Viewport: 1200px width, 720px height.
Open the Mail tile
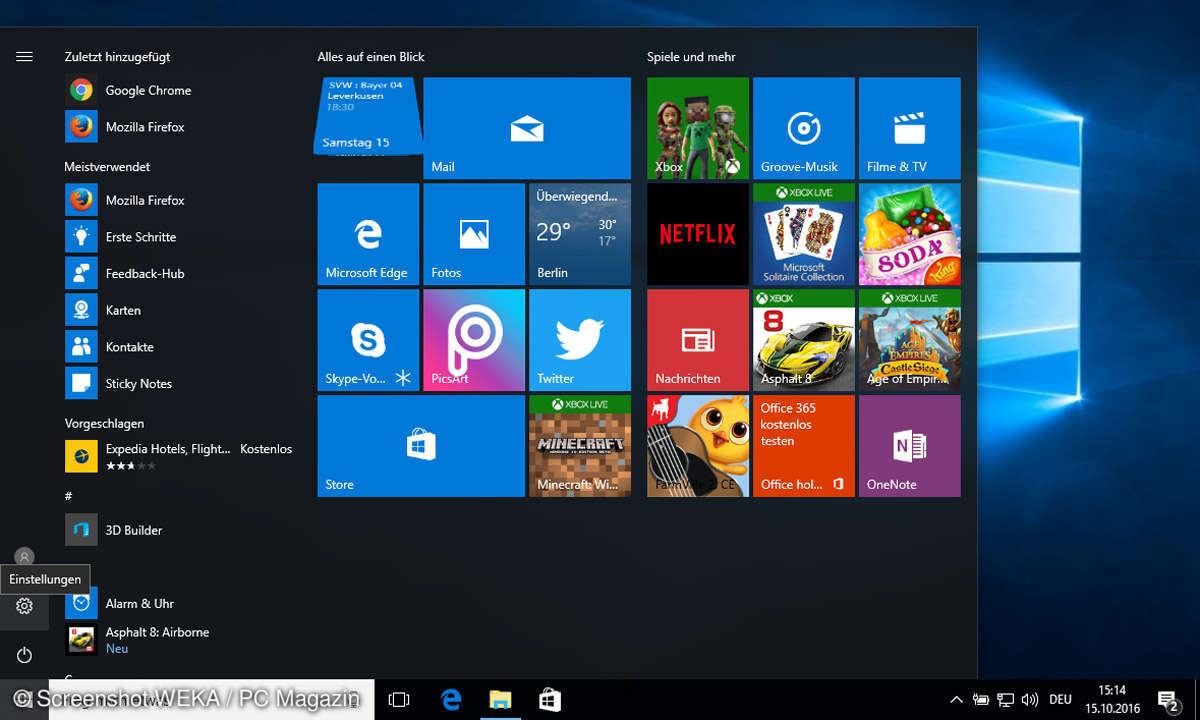point(527,128)
